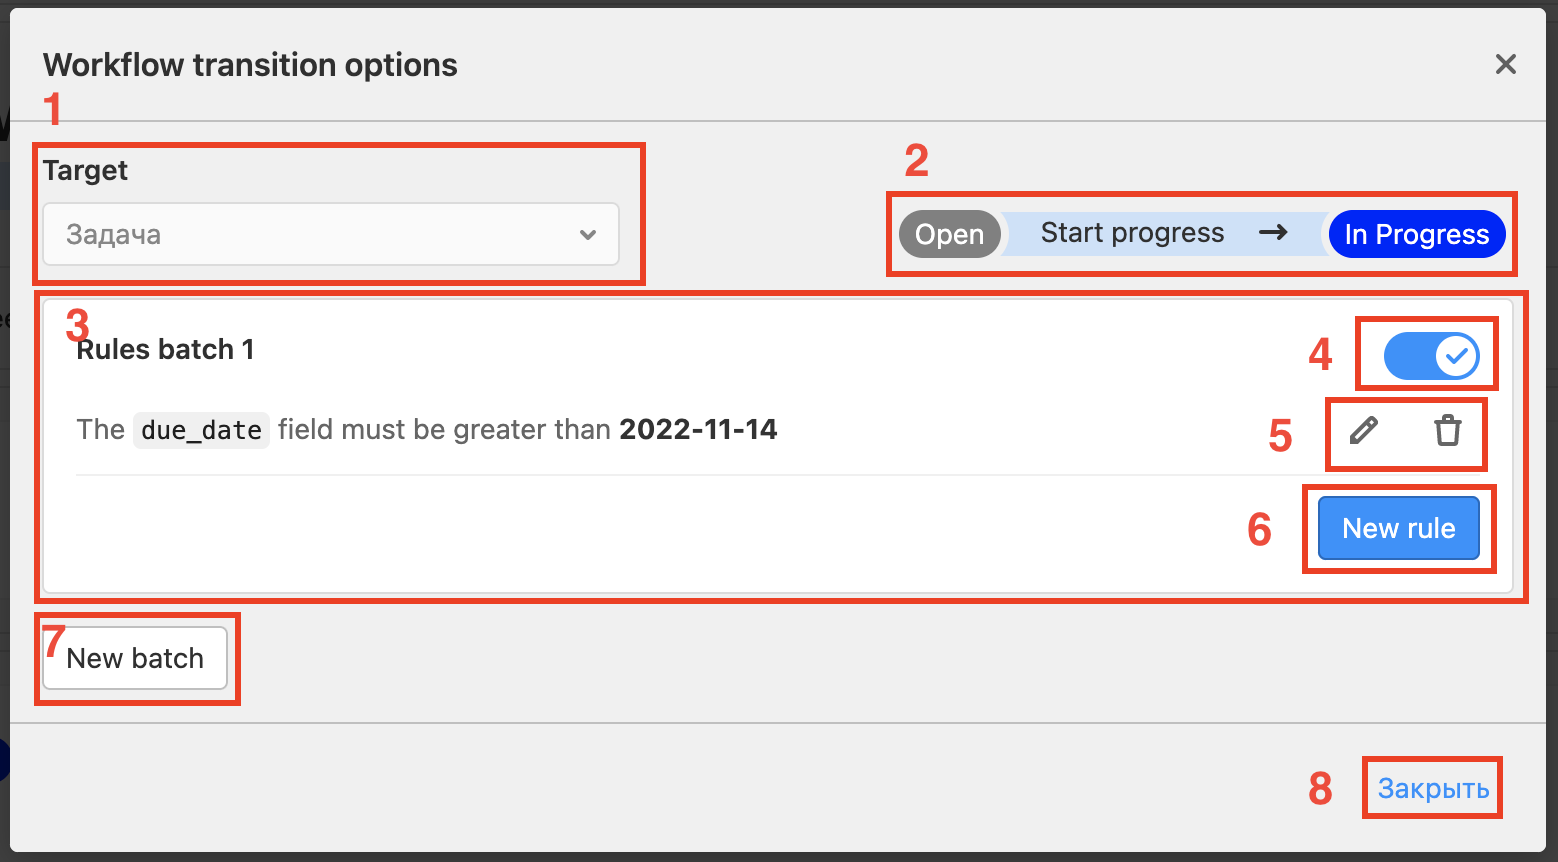Viewport: 1558px width, 862px height.
Task: Click the word 'The' starting the rule
Action: click(x=100, y=430)
